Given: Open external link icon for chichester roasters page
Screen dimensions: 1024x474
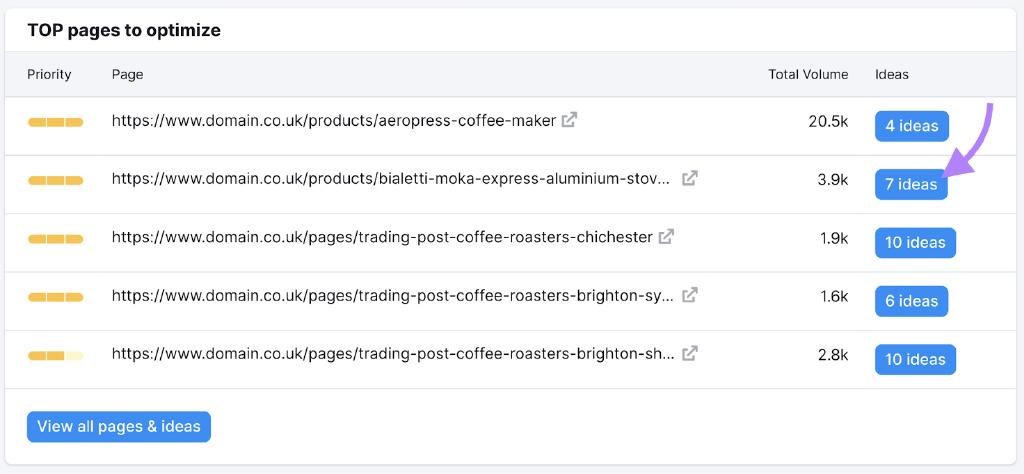Looking at the screenshot, I should click(x=666, y=237).
